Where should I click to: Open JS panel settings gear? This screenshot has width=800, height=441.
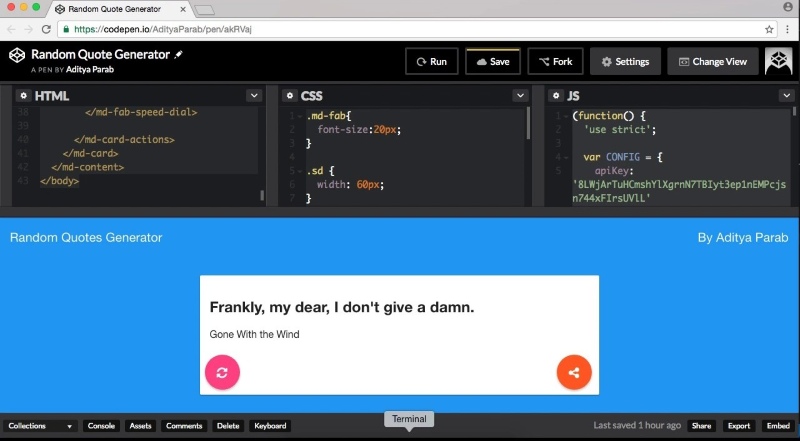point(556,95)
